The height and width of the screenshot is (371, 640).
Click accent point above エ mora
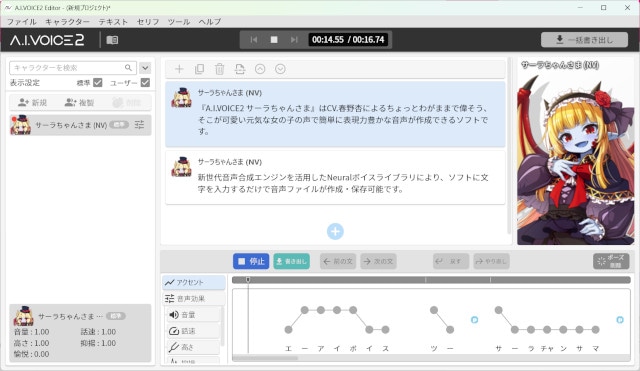click(x=288, y=329)
